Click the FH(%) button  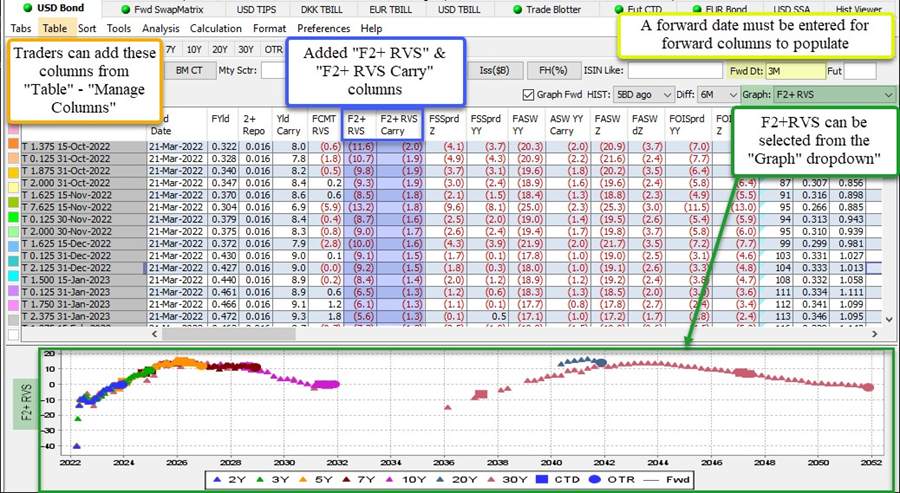pos(553,71)
